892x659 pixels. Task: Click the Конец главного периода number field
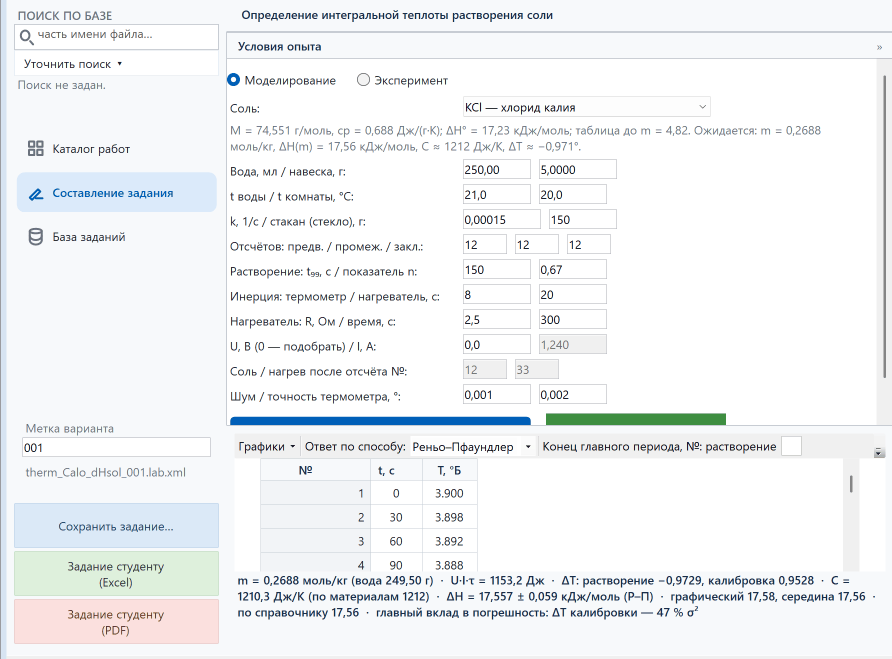(791, 446)
